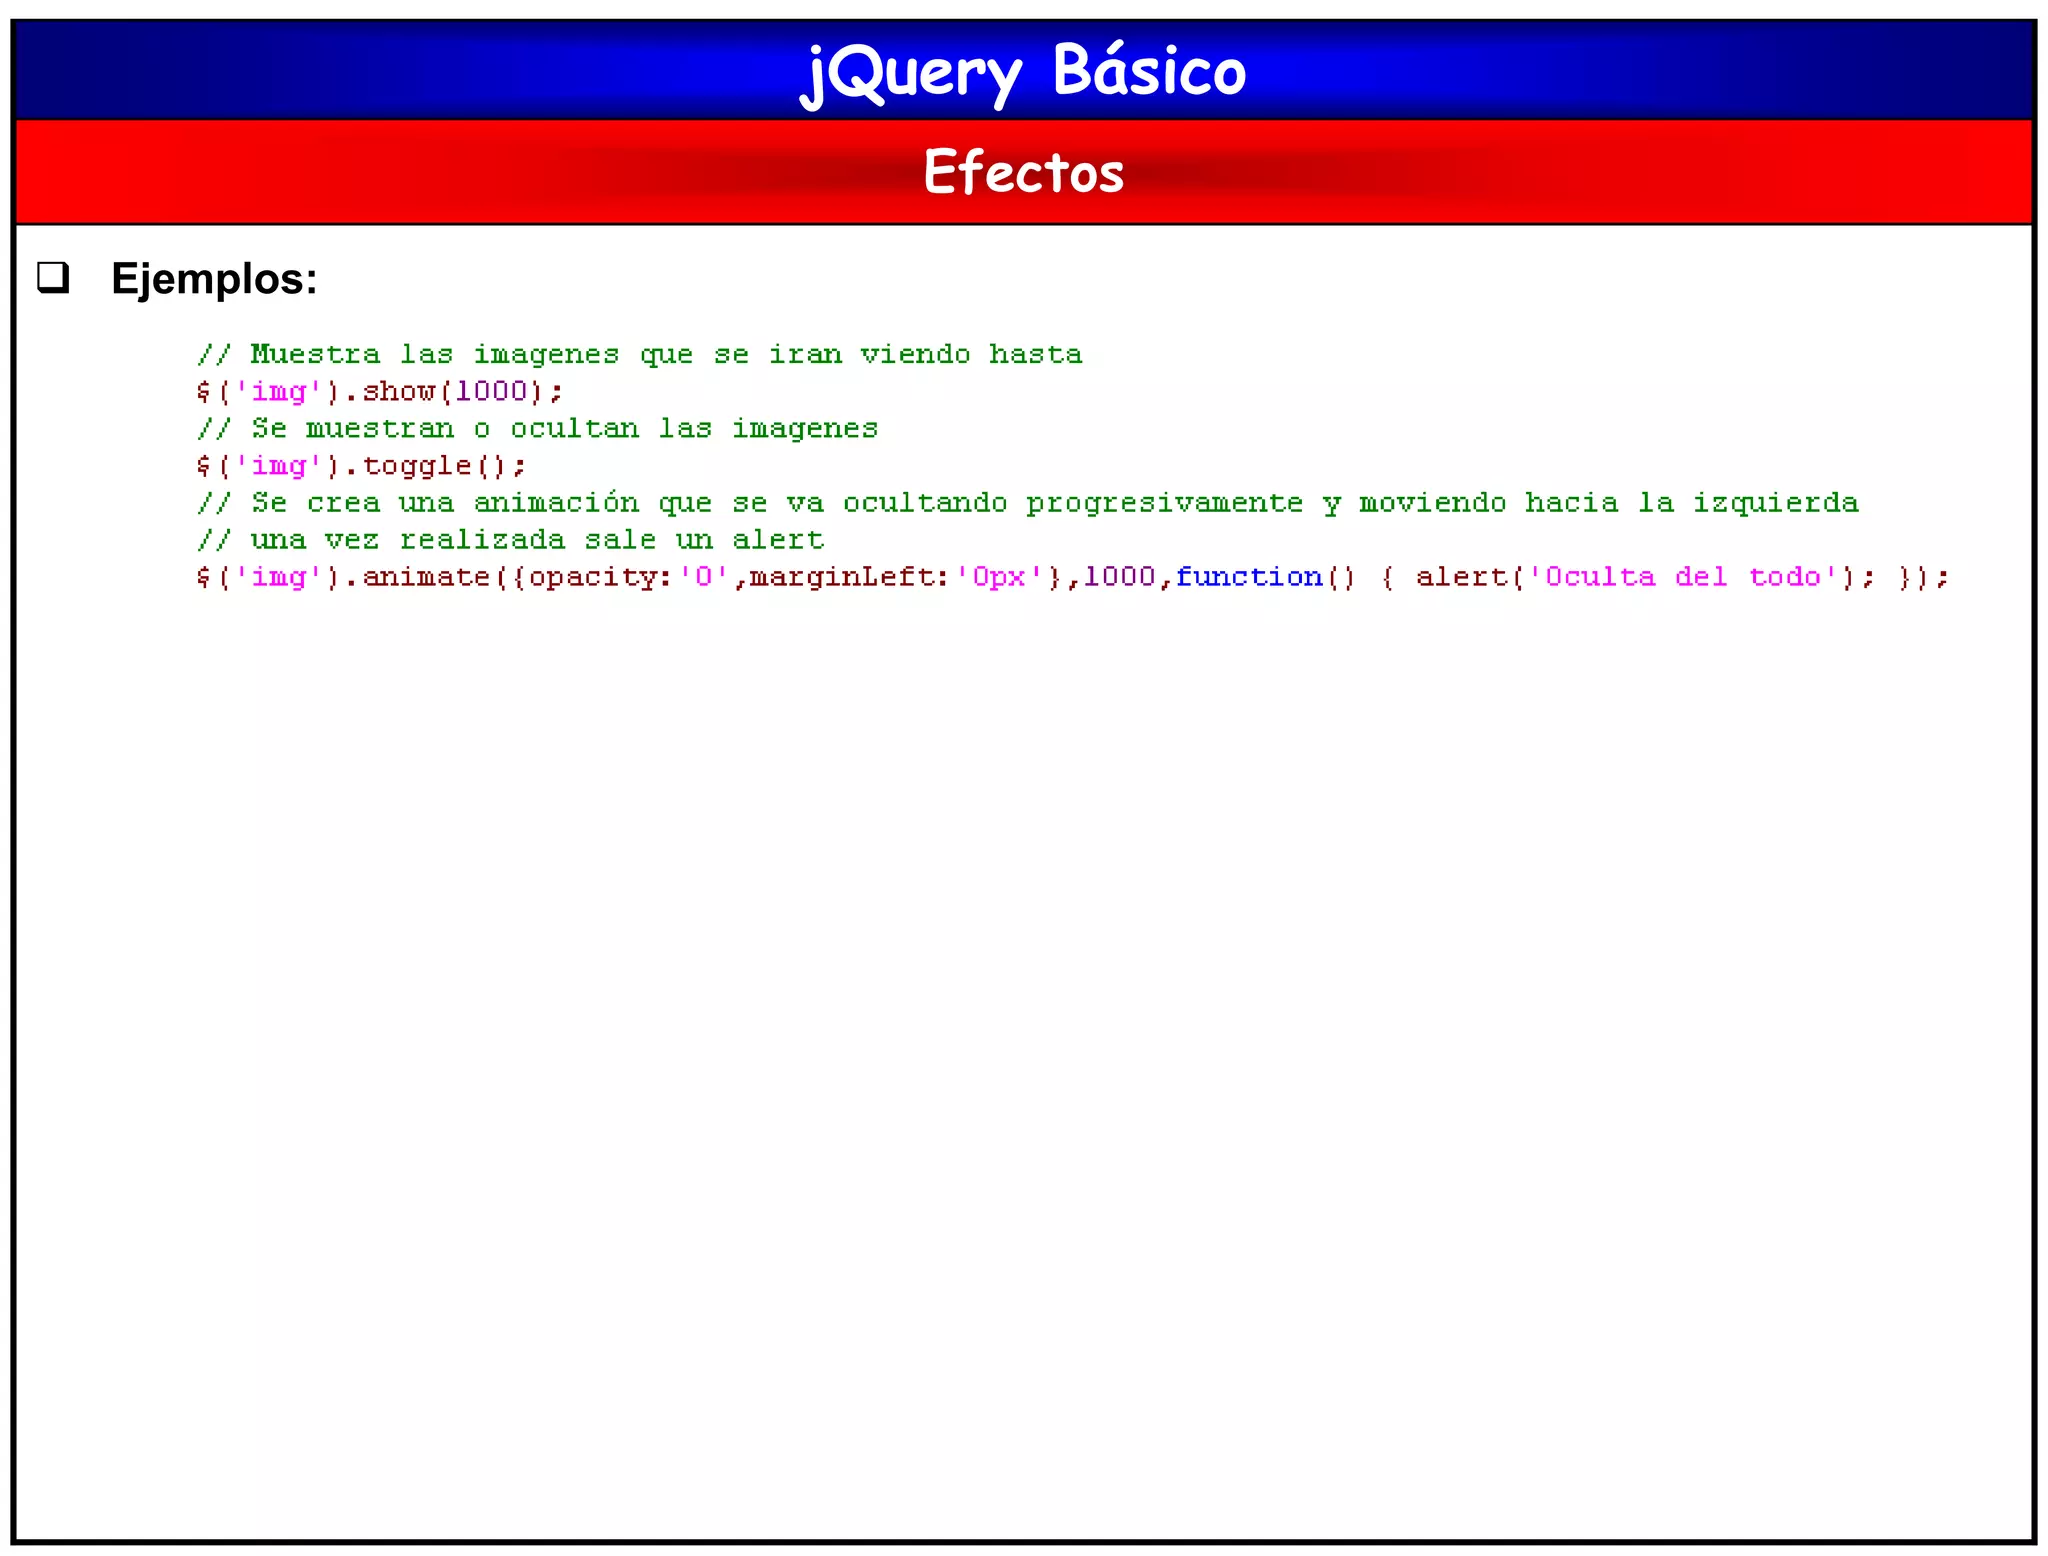Click code line $('img').show(1000);
Image resolution: width=2048 pixels, height=1556 pixels.
click(x=380, y=392)
